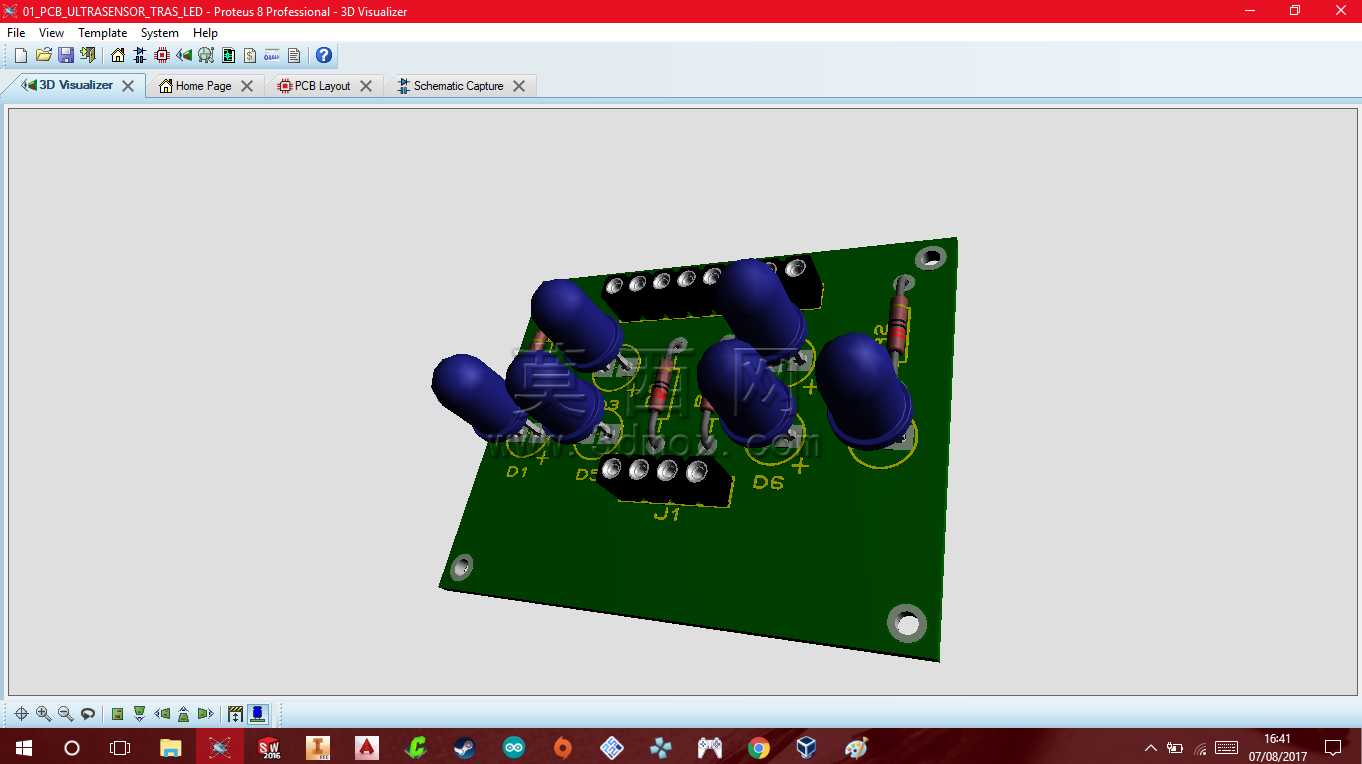This screenshot has height=764, width=1362.
Task: Open the Project Notes document icon
Action: click(294, 55)
